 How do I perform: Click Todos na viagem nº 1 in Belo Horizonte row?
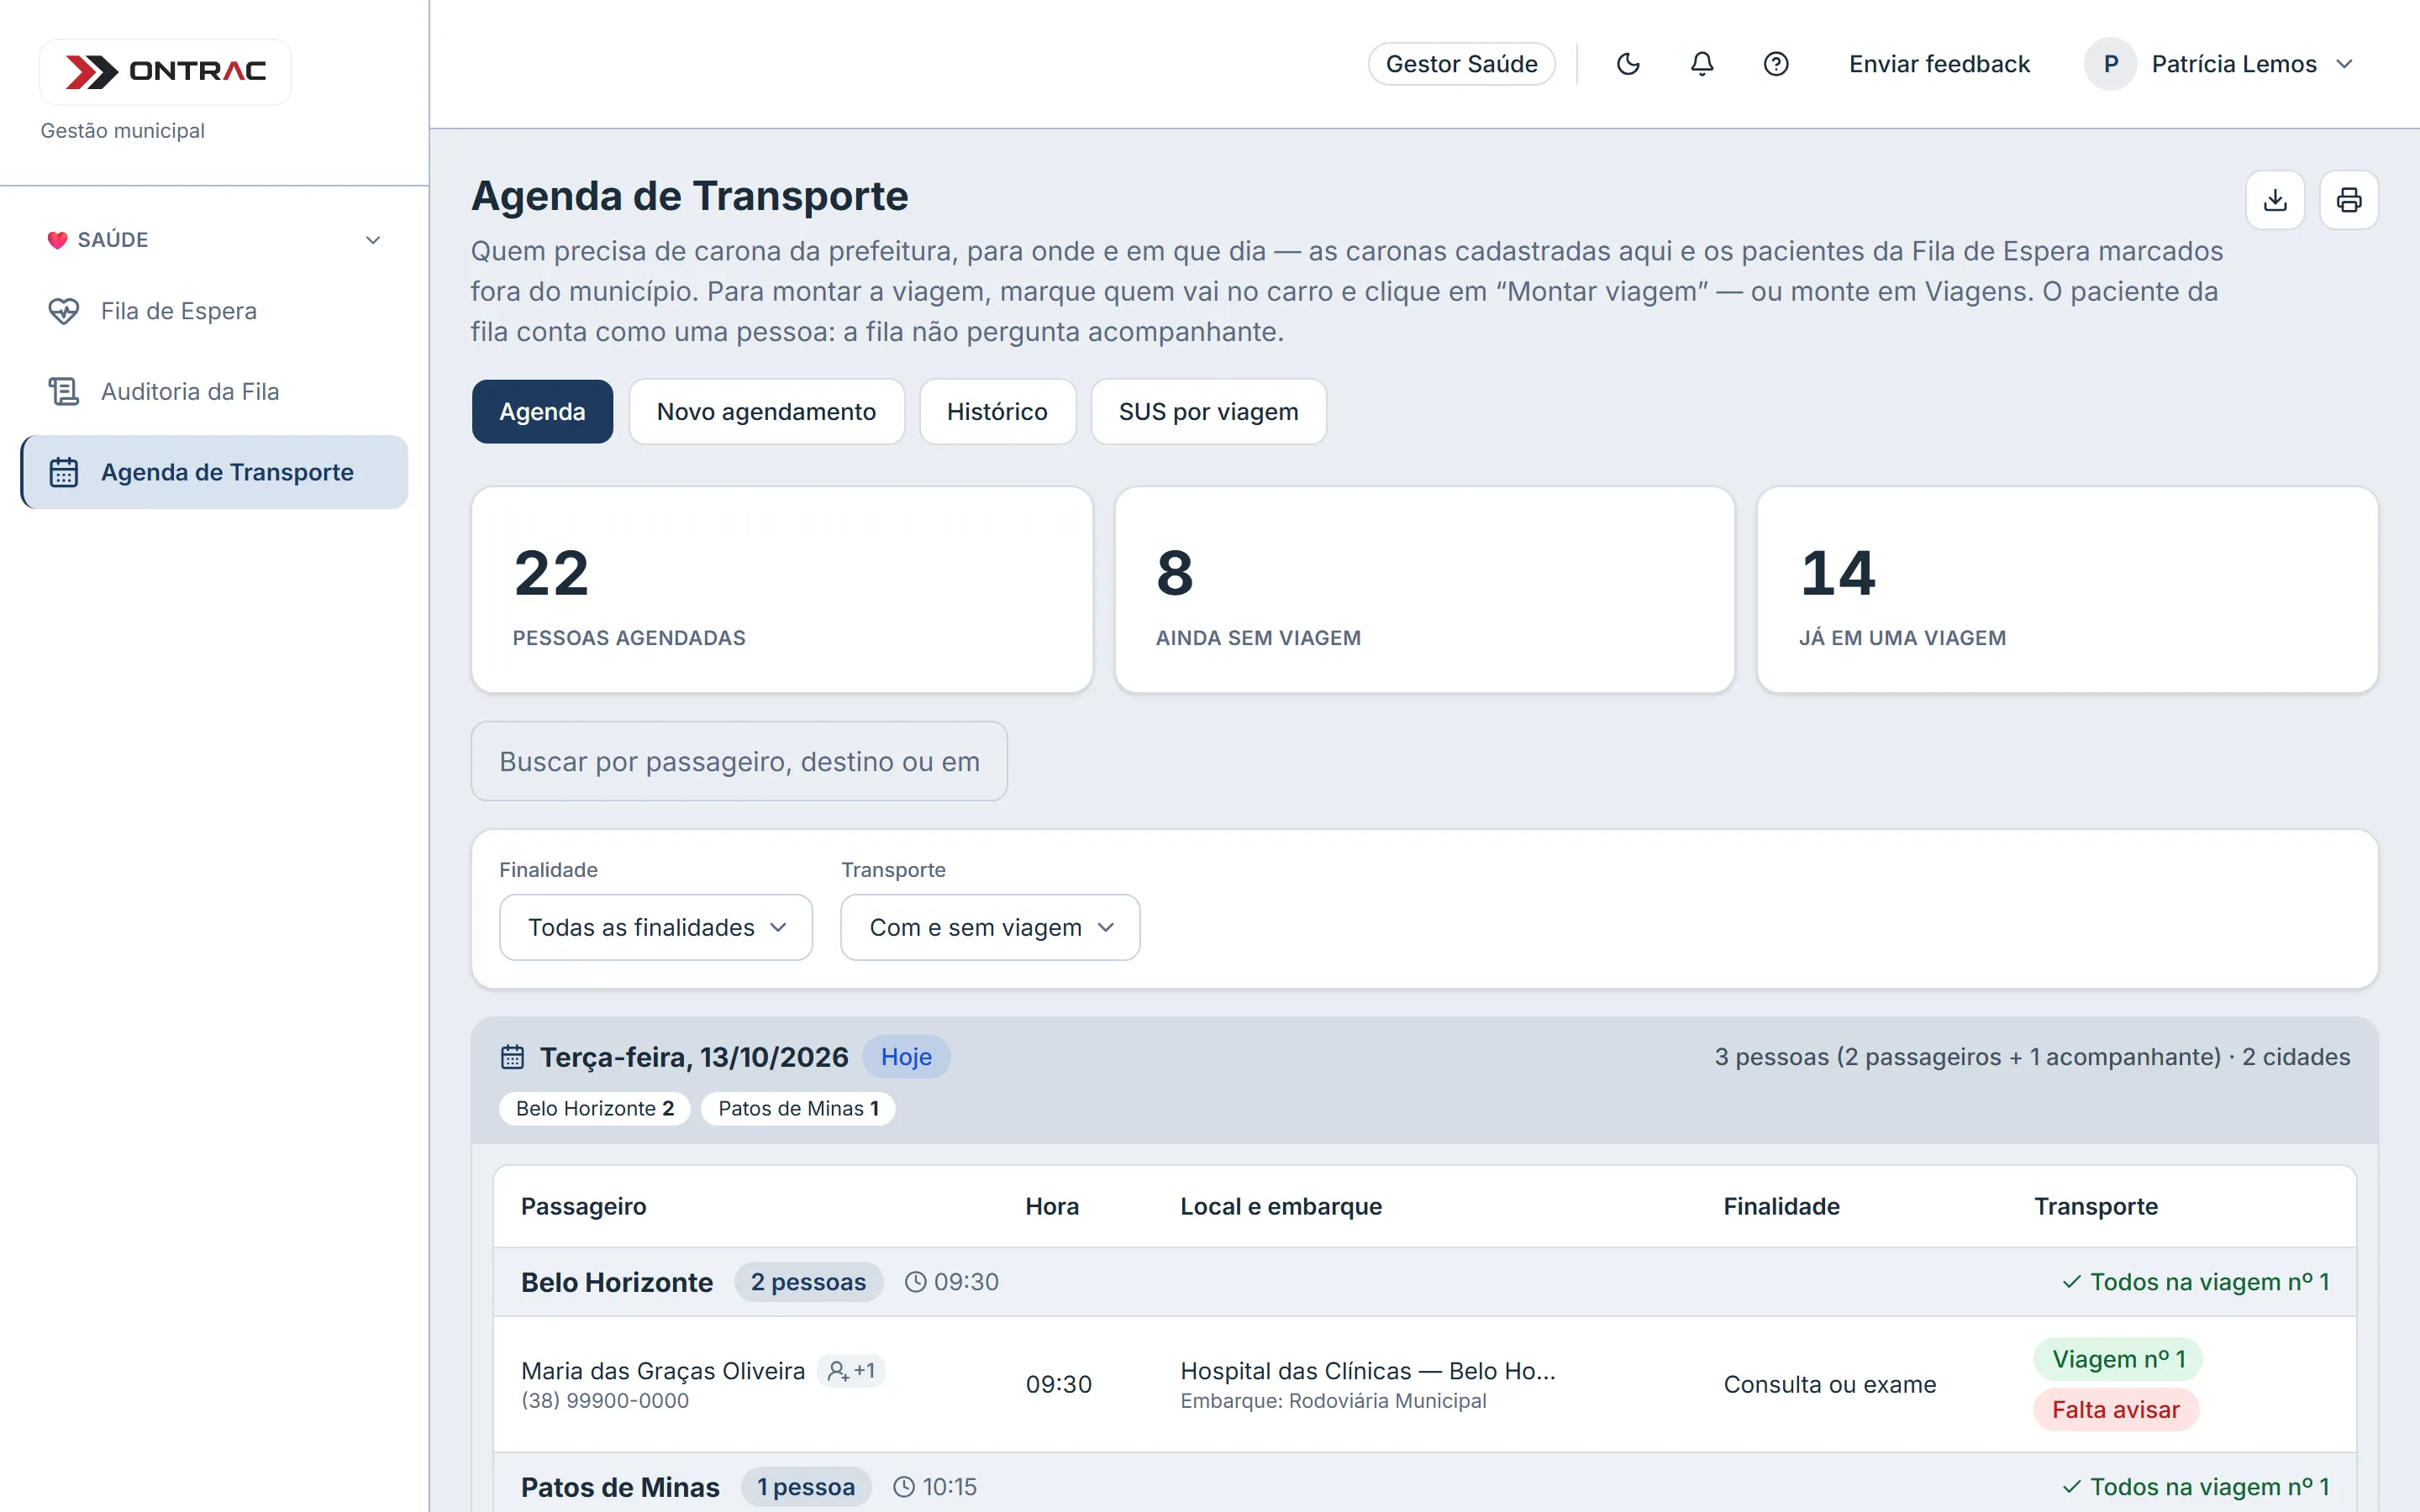click(x=2196, y=1282)
